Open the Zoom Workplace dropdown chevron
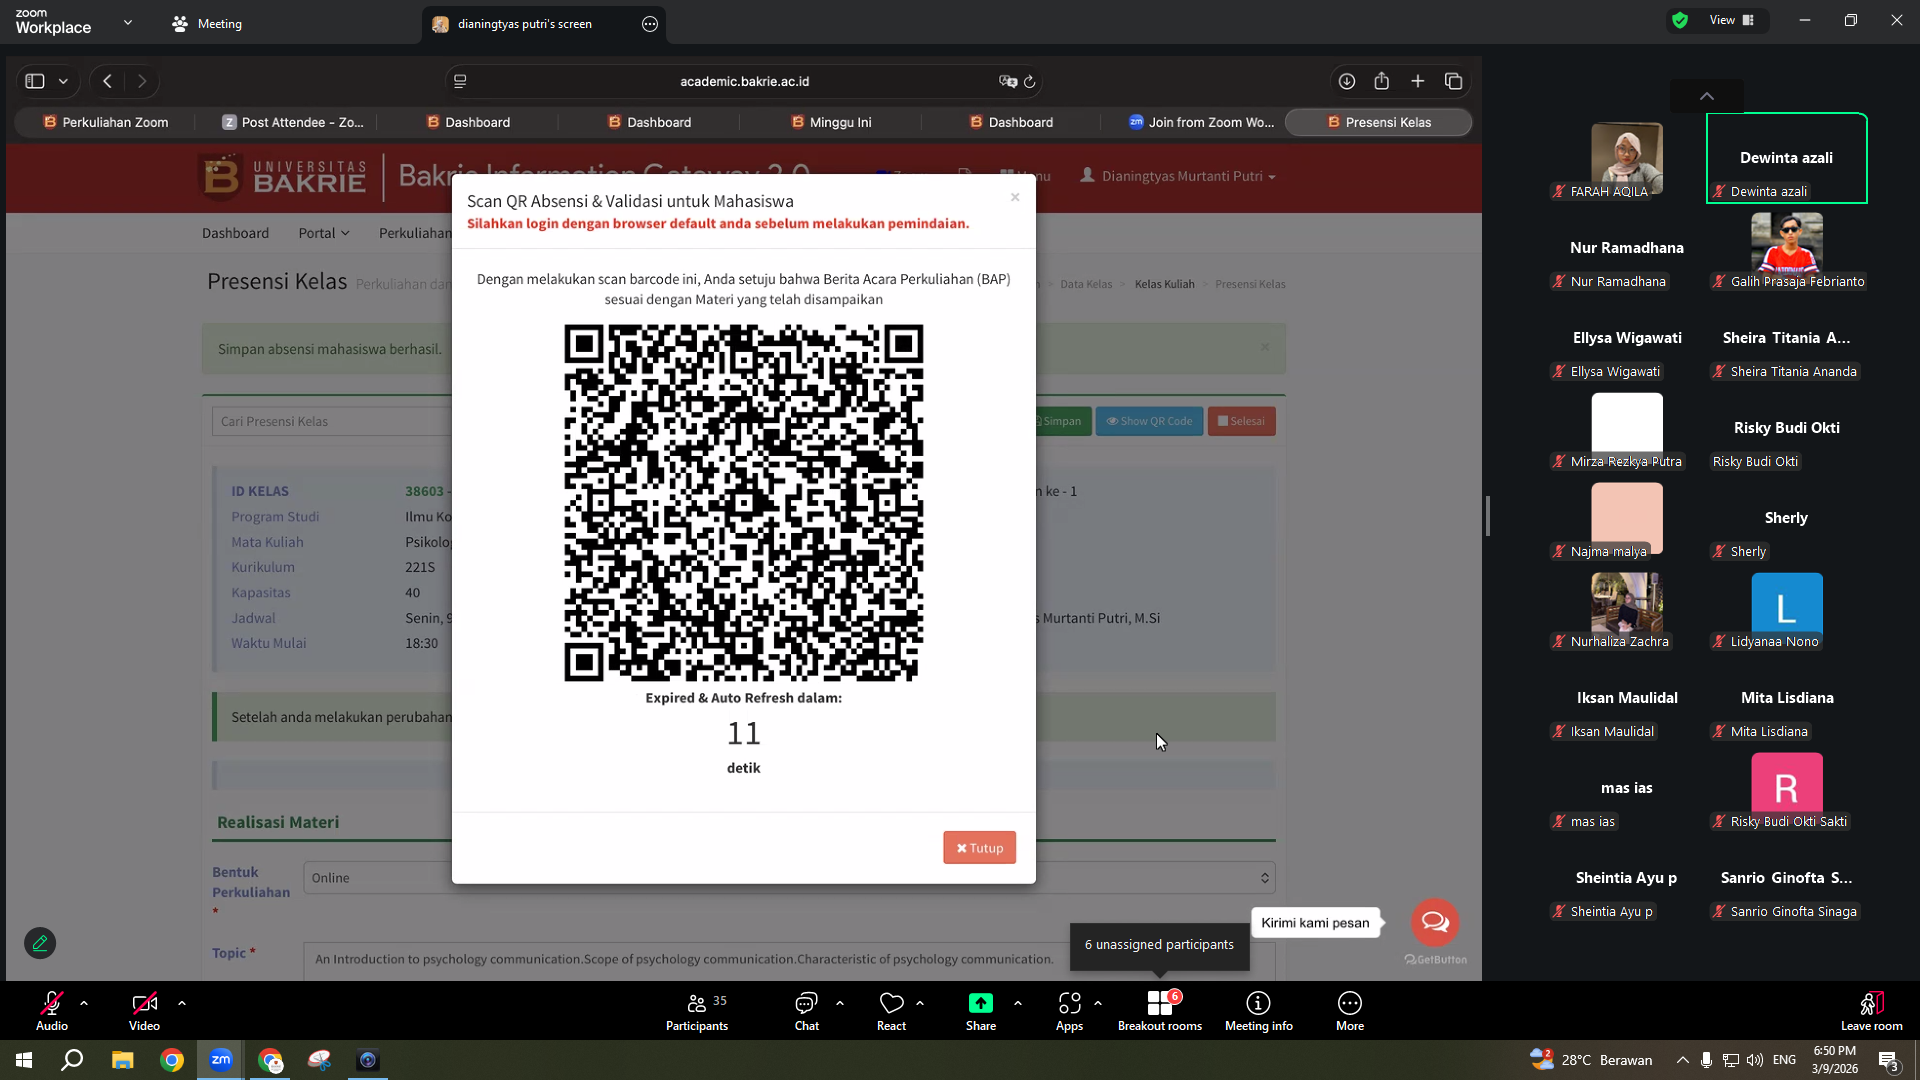Screen dimensions: 1920x1080 (128, 22)
